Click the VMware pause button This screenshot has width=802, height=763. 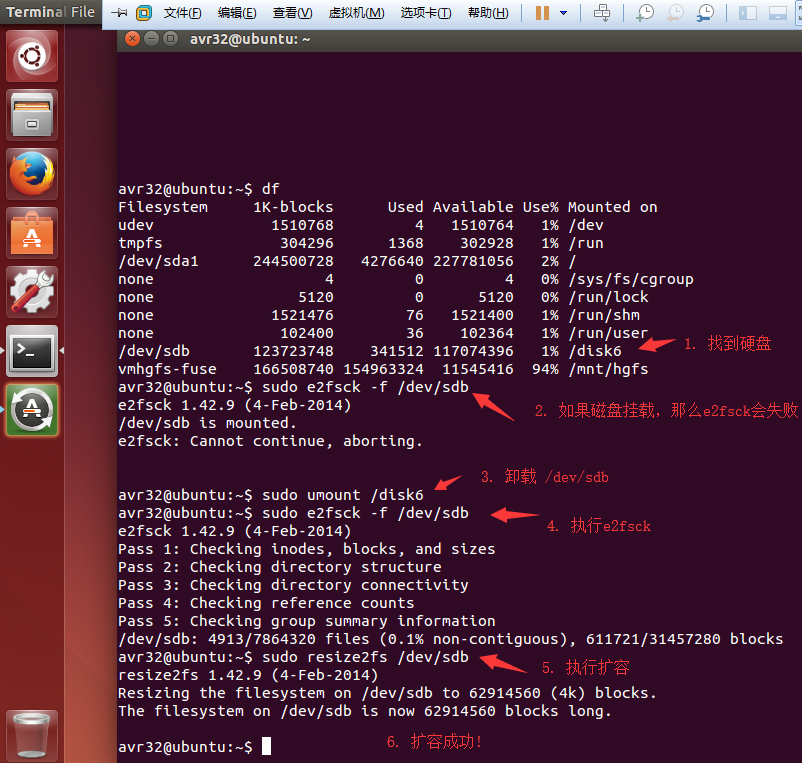pyautogui.click(x=542, y=13)
